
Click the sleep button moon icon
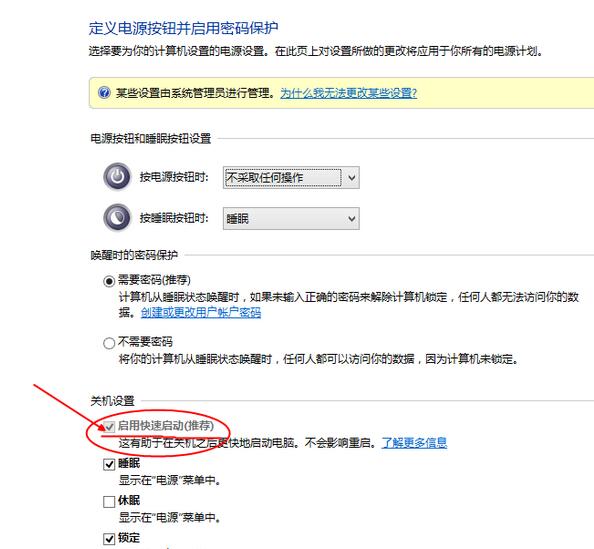(x=117, y=218)
